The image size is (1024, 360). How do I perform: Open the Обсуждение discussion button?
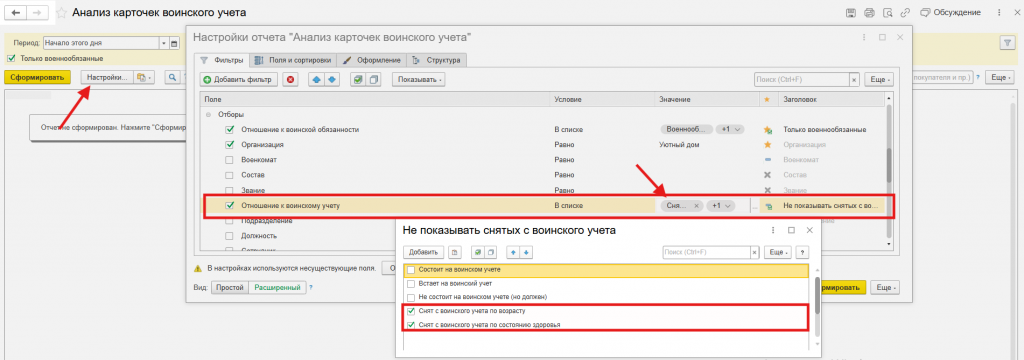point(950,12)
